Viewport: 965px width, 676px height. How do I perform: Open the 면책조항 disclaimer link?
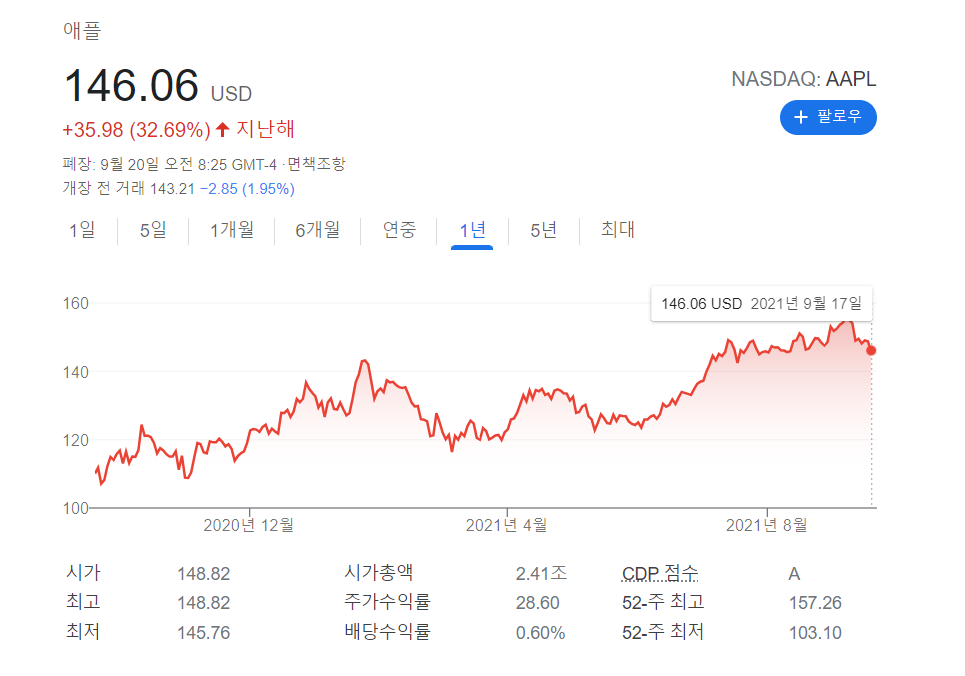[316, 164]
